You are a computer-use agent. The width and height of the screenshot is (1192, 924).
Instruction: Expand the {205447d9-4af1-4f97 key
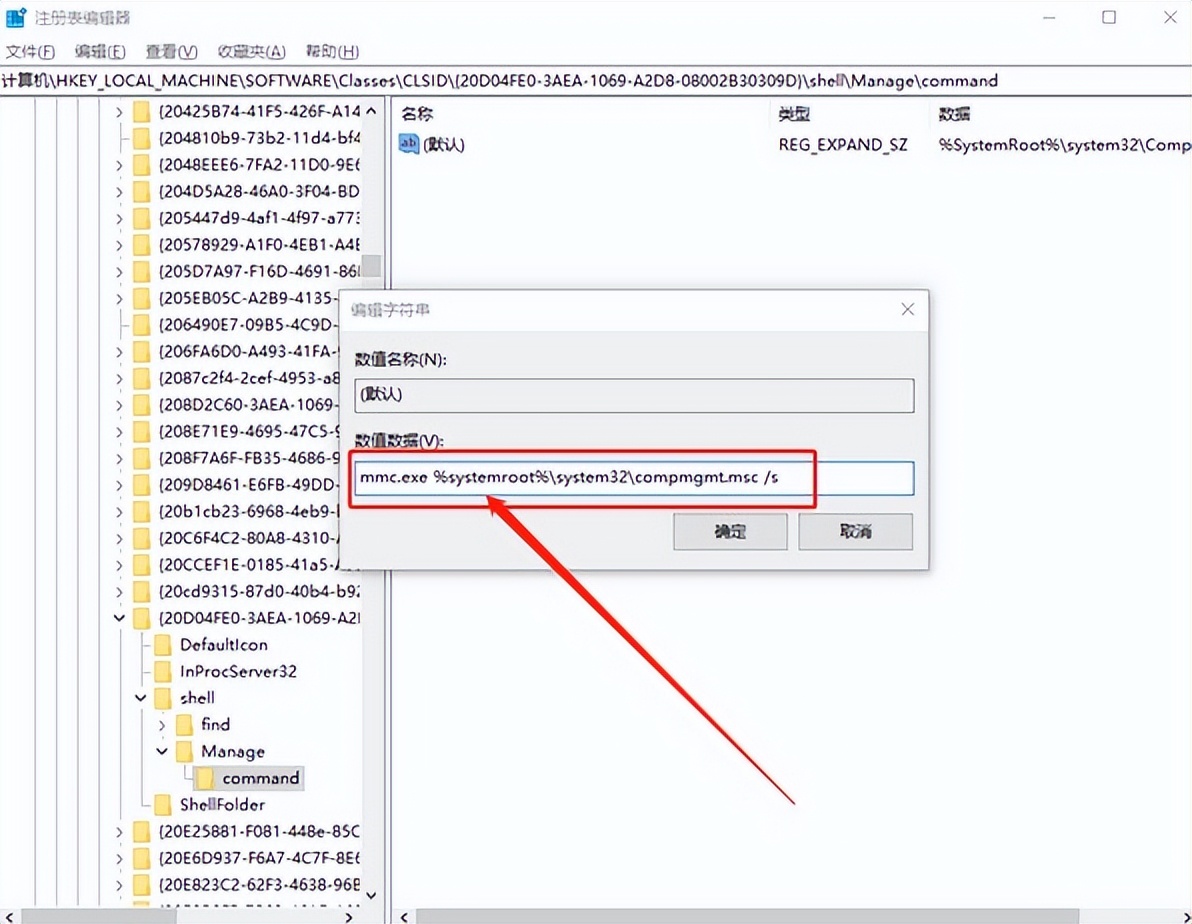[119, 218]
